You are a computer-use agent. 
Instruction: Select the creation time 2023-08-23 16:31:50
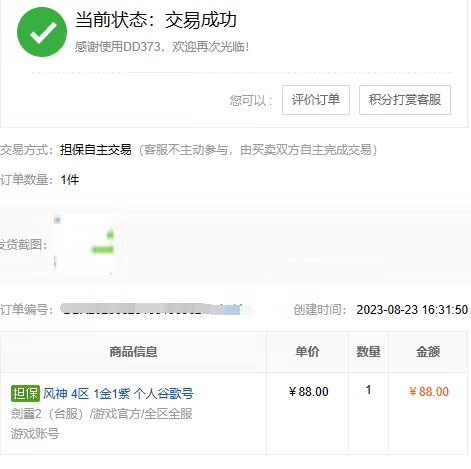(x=412, y=310)
